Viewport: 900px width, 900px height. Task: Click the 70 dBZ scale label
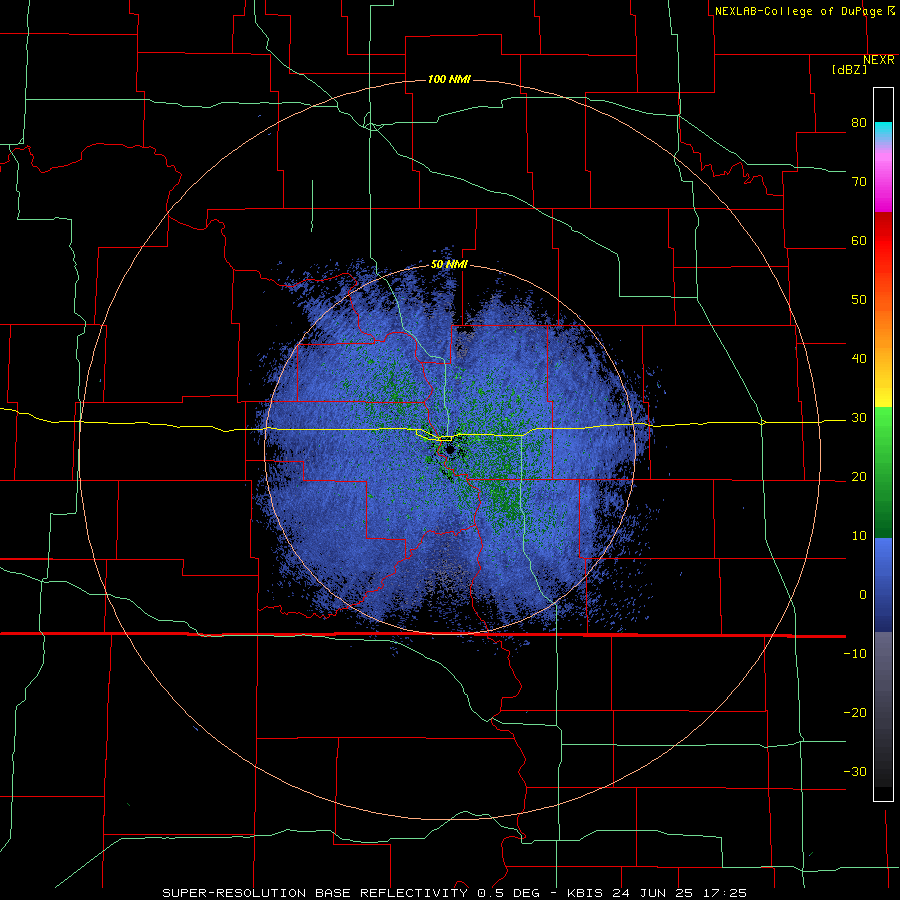(859, 182)
